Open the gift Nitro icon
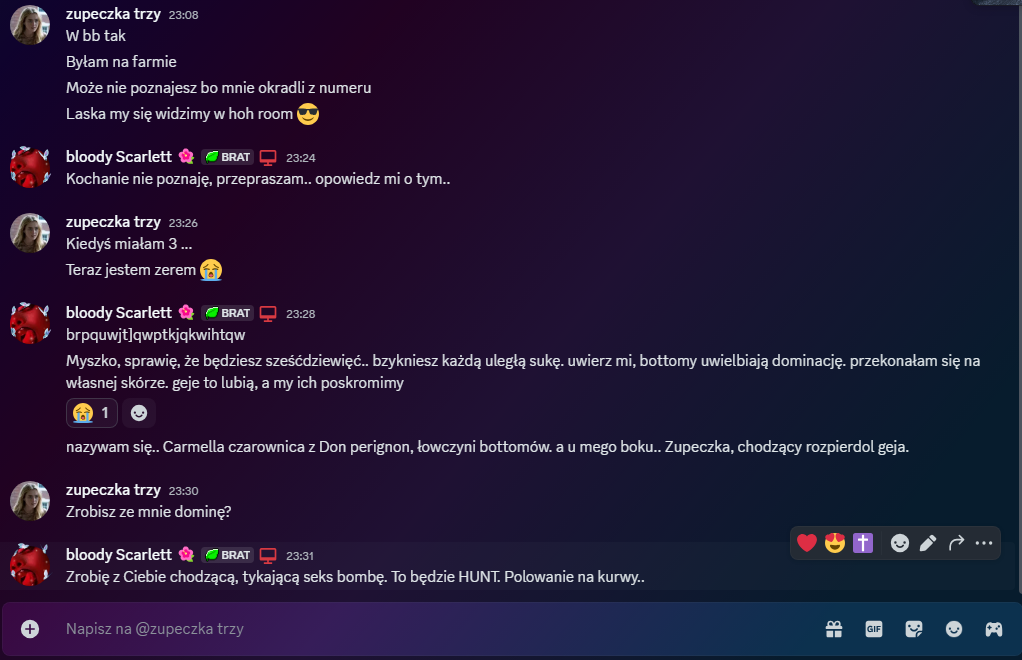The height and width of the screenshot is (660, 1022). 834,629
